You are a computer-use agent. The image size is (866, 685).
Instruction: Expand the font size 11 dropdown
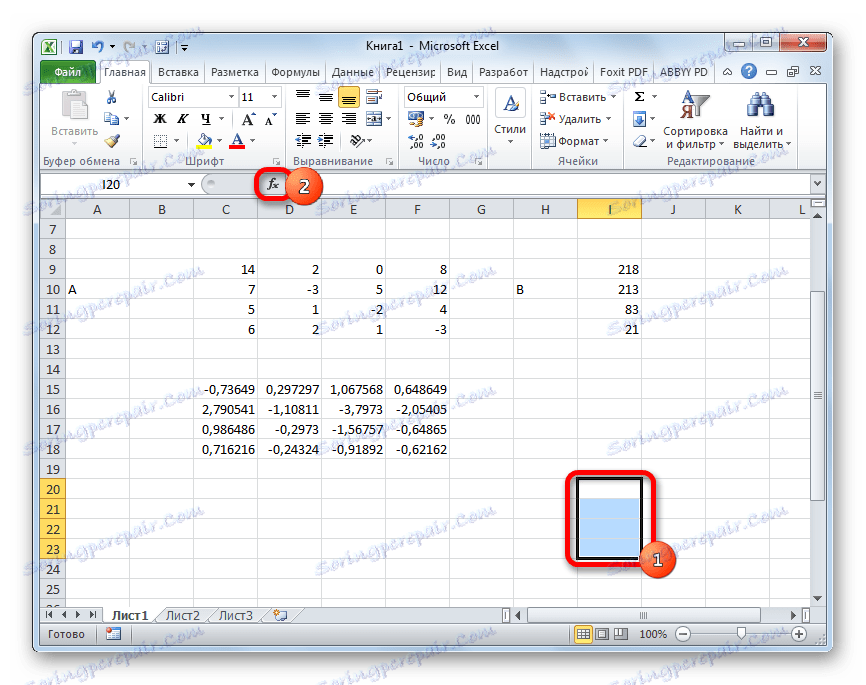(x=274, y=97)
